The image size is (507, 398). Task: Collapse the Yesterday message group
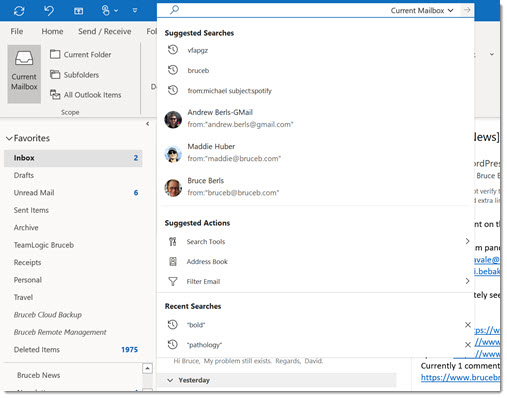pos(170,380)
